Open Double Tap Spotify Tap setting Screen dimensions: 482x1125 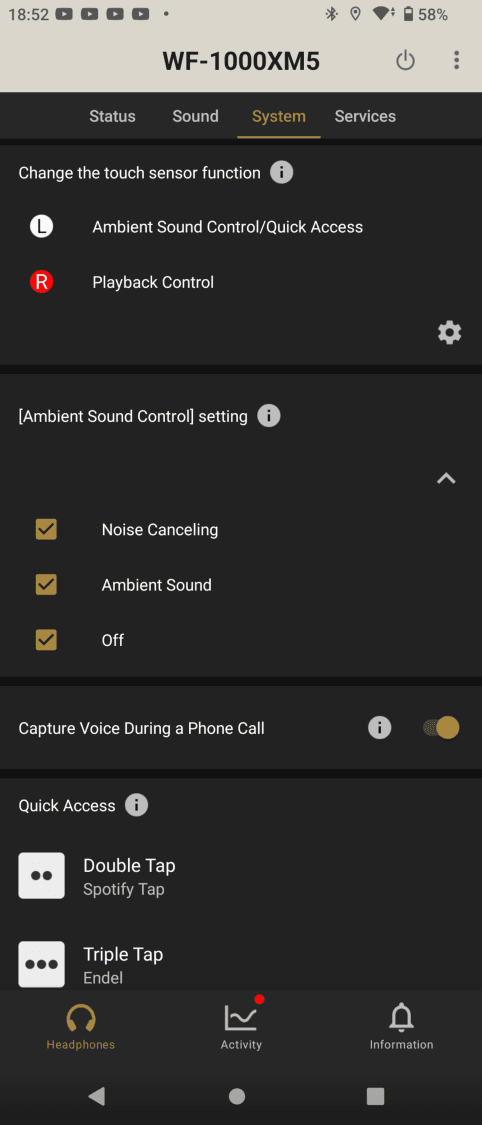click(x=241, y=876)
